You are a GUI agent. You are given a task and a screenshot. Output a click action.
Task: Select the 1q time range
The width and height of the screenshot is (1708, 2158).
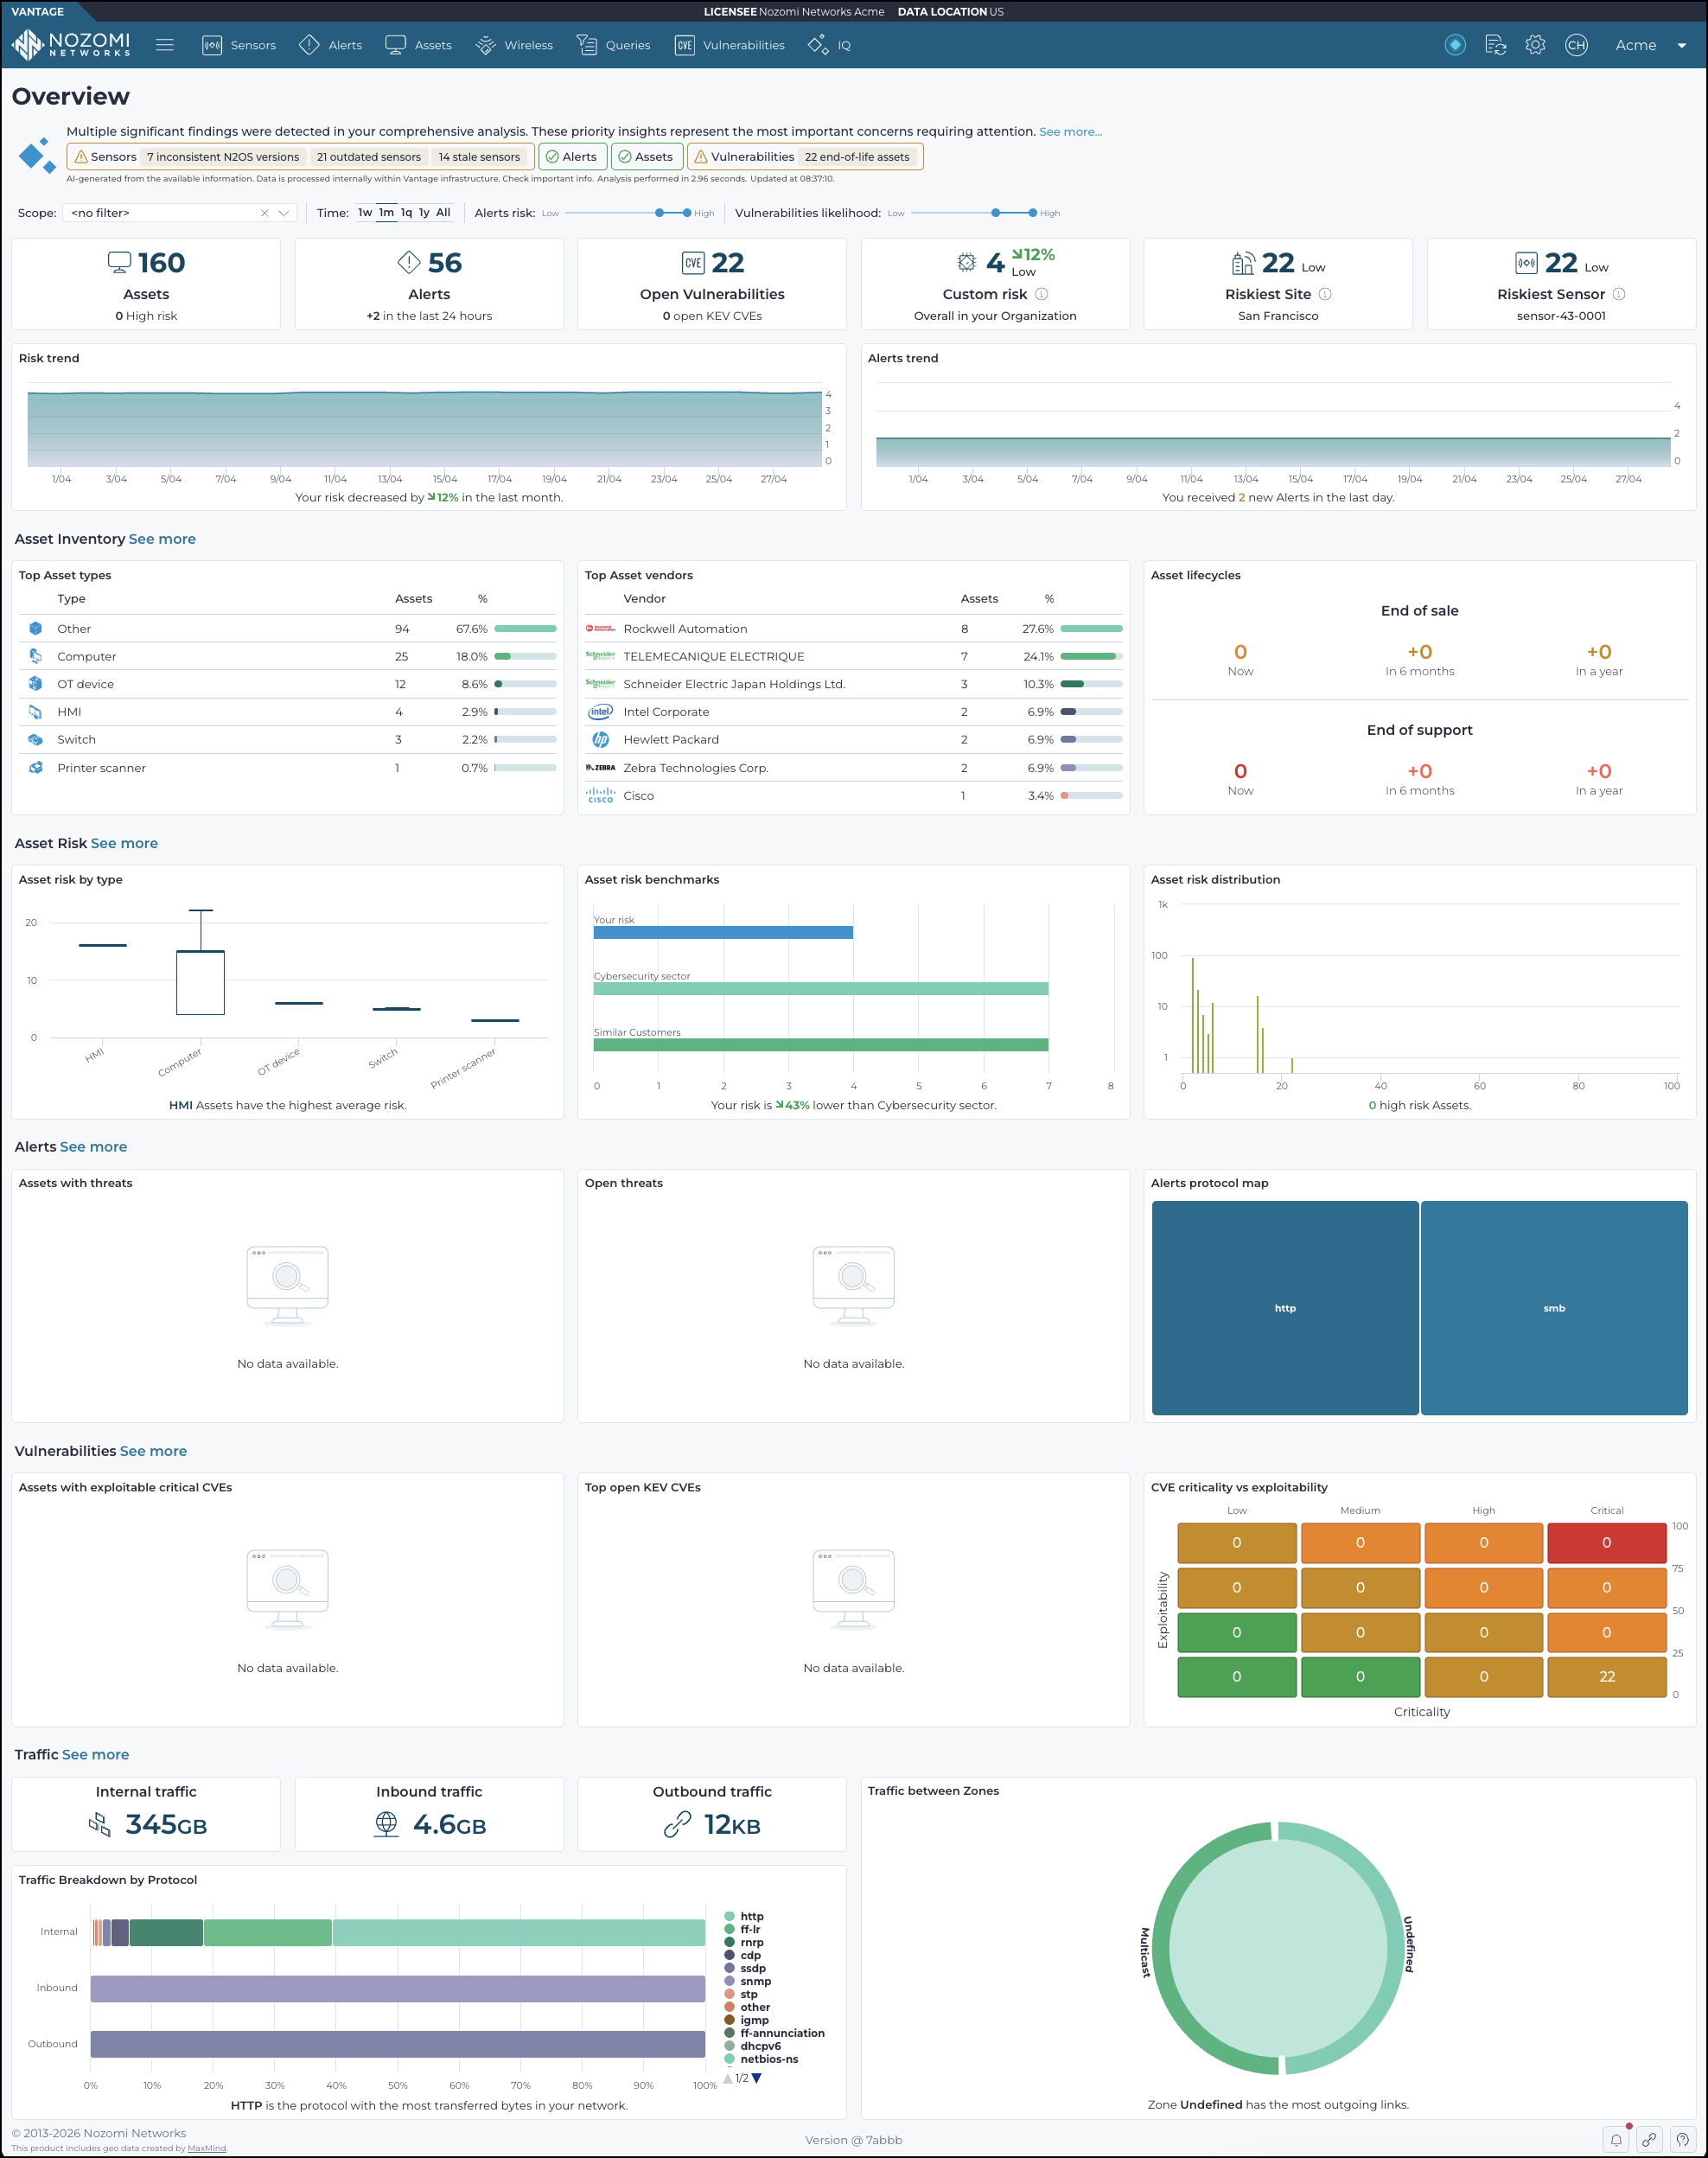[x=406, y=212]
